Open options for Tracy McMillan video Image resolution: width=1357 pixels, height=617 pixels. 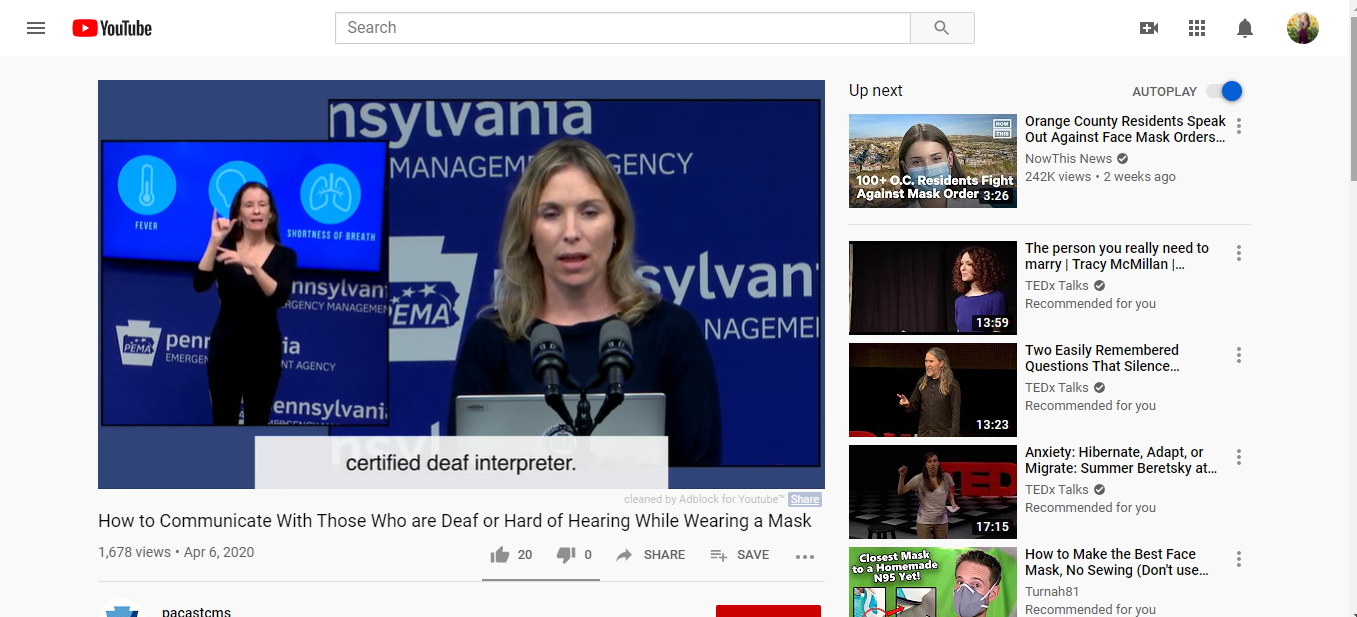point(1239,253)
